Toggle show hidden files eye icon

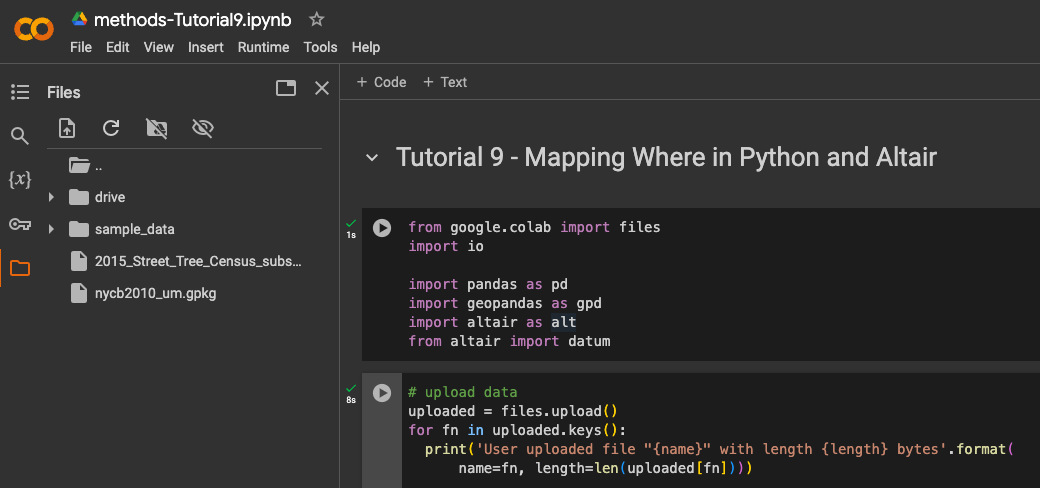click(203, 128)
